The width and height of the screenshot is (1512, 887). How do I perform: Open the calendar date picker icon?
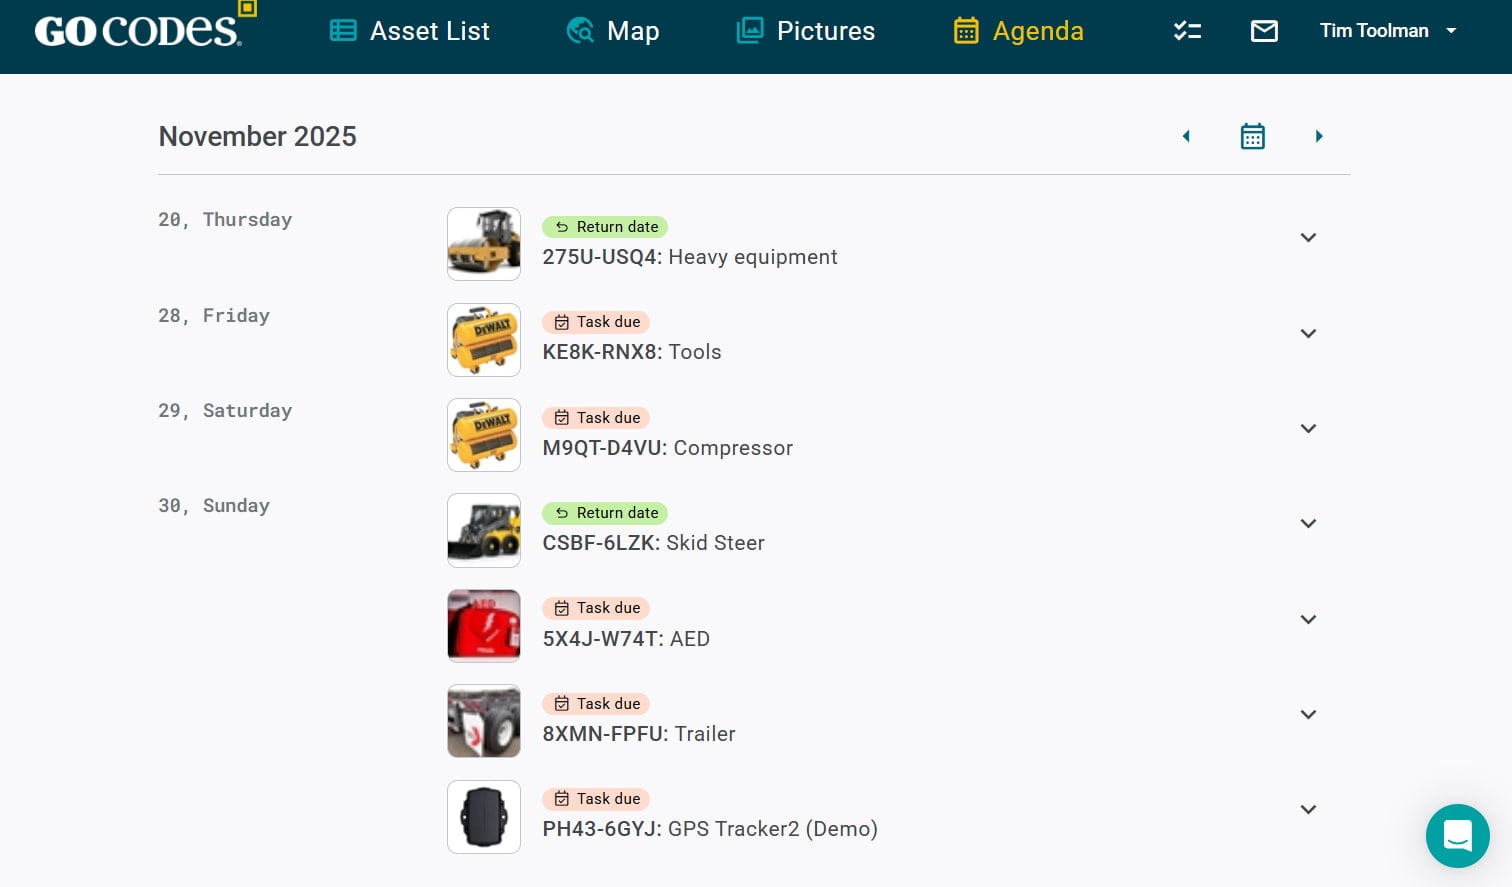pos(1252,136)
